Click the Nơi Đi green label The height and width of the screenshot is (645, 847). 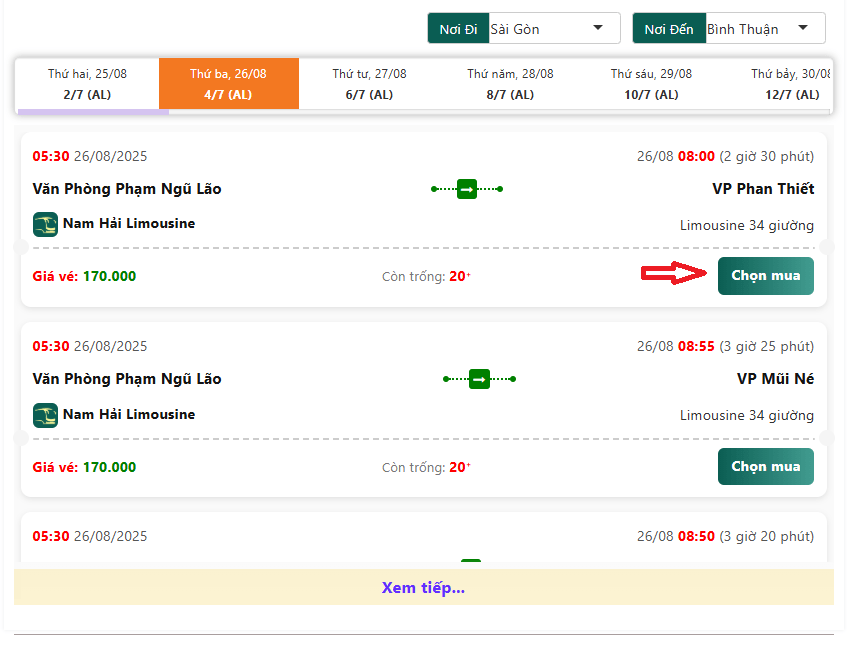tap(458, 29)
